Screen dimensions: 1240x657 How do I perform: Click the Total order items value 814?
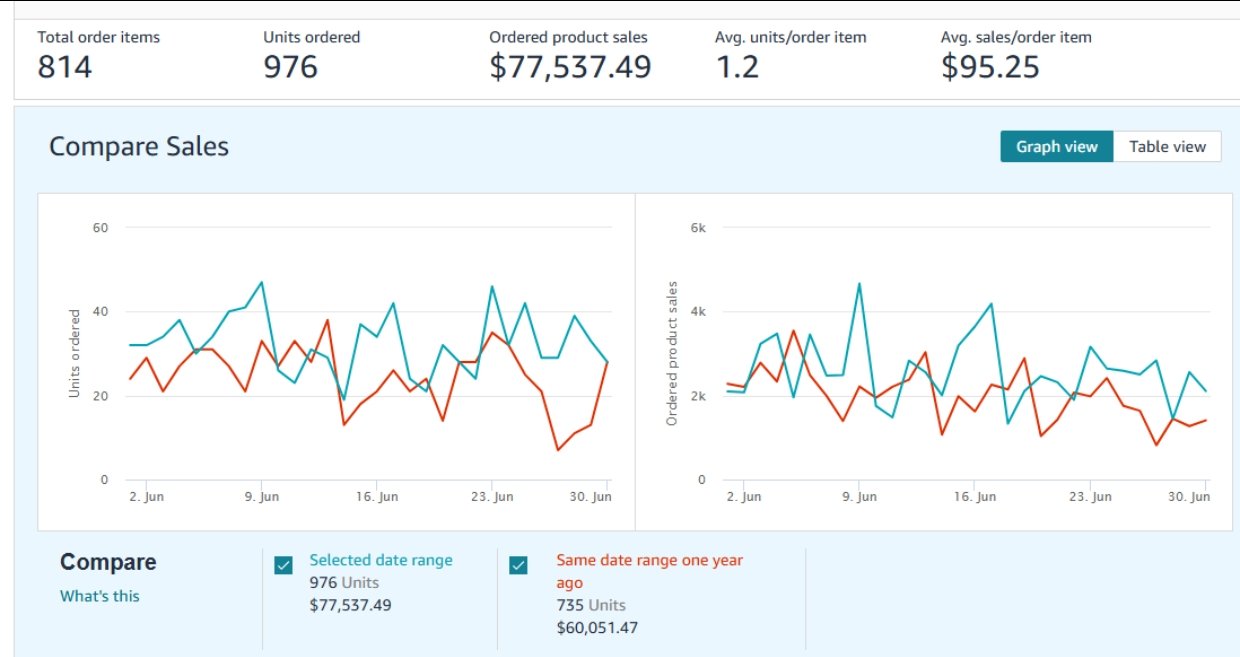[x=65, y=67]
